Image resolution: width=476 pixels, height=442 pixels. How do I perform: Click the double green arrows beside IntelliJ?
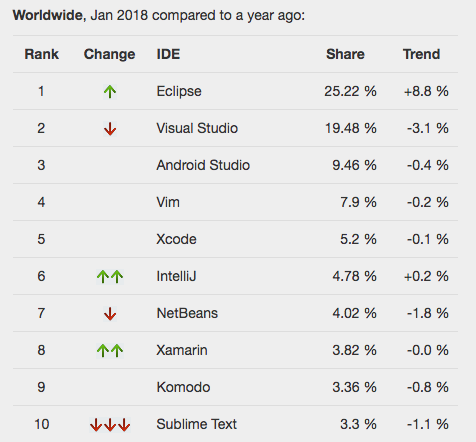click(110, 277)
